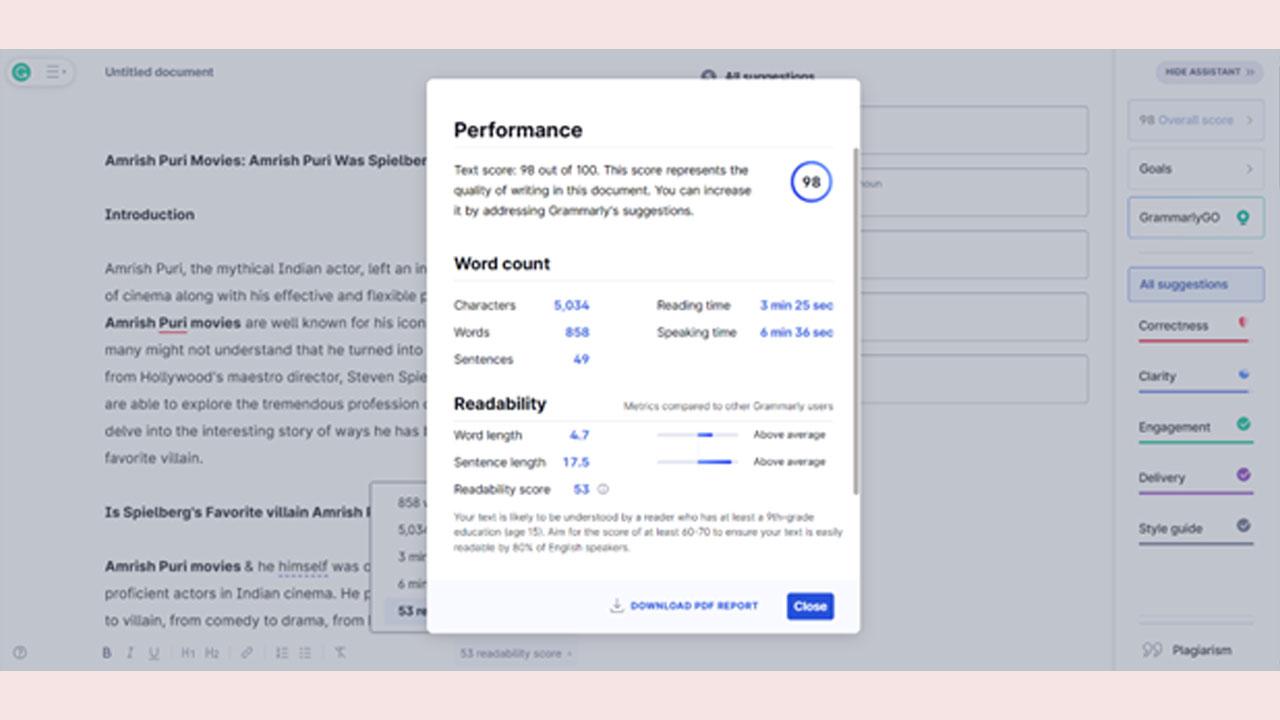Click the Untitled document title field
Viewport: 1280px width, 720px height.
159,72
